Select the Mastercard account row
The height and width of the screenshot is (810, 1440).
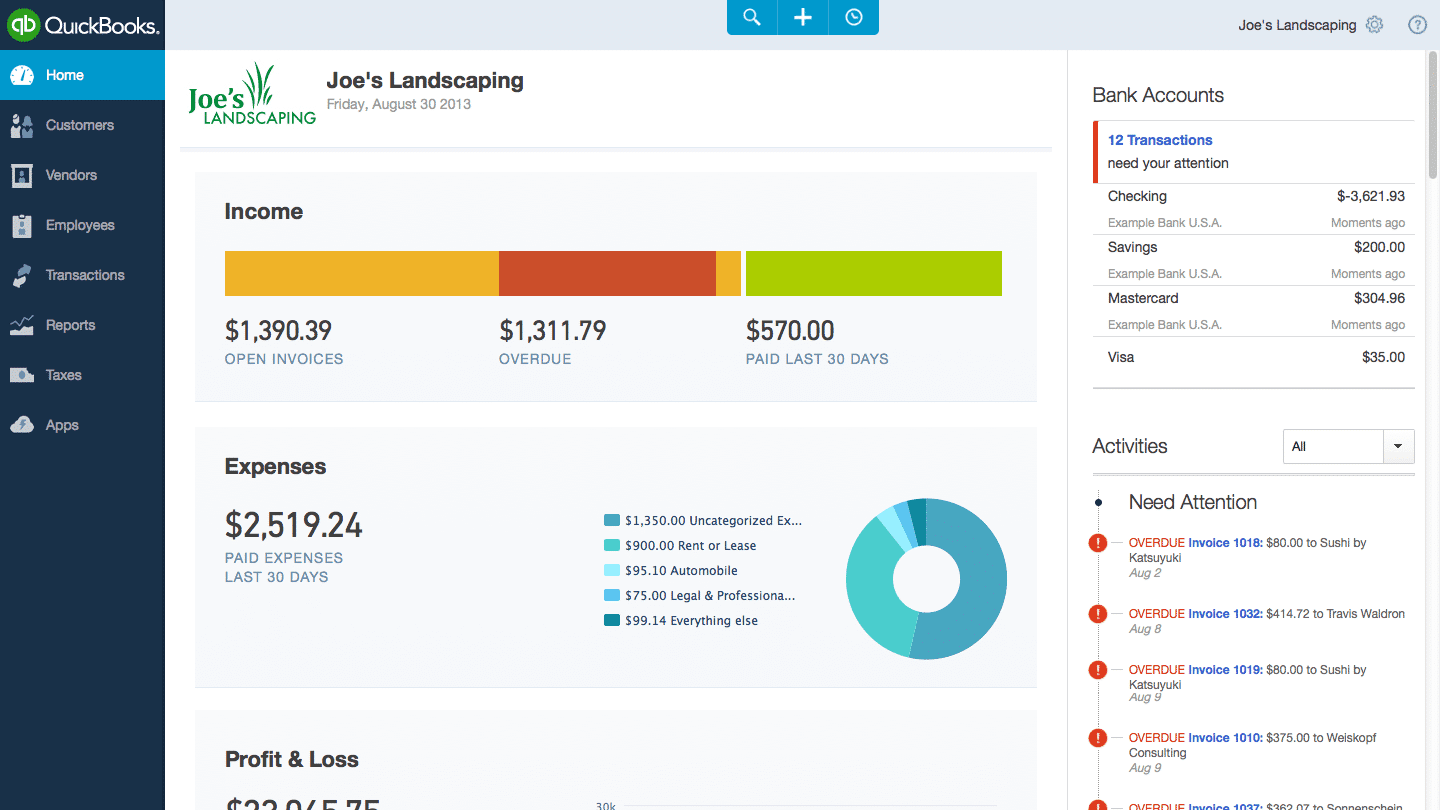(x=1254, y=311)
